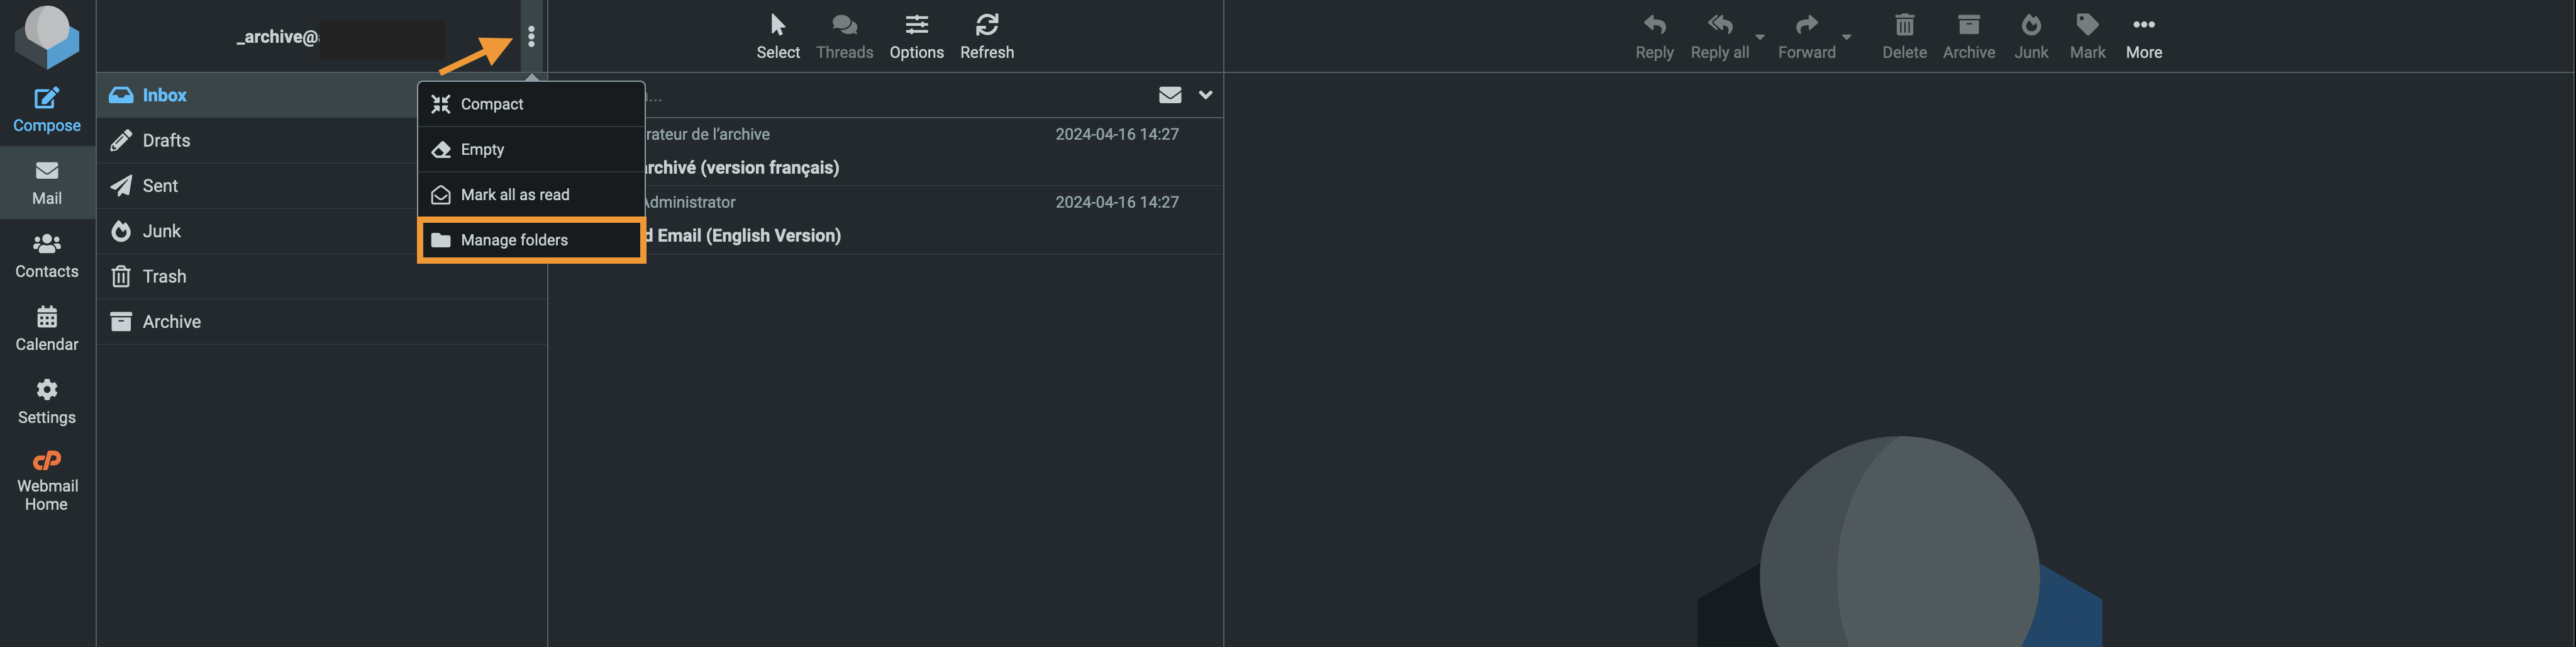Toggle the Select messages mode
Viewport: 2576px width, 647px height.
[777, 36]
